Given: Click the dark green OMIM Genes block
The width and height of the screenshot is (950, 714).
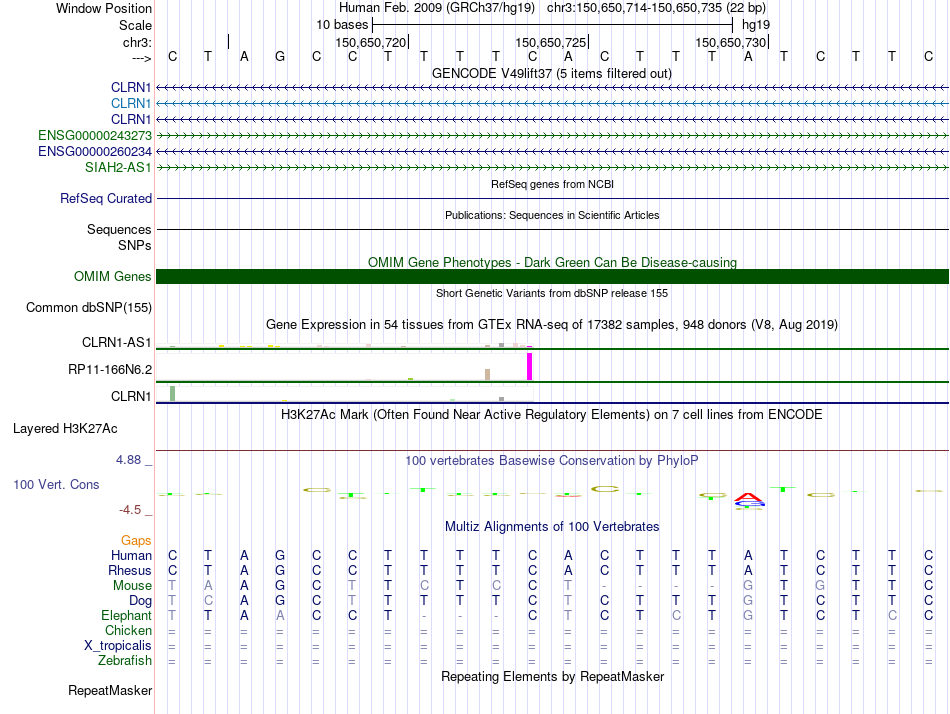Looking at the screenshot, I should [552, 276].
